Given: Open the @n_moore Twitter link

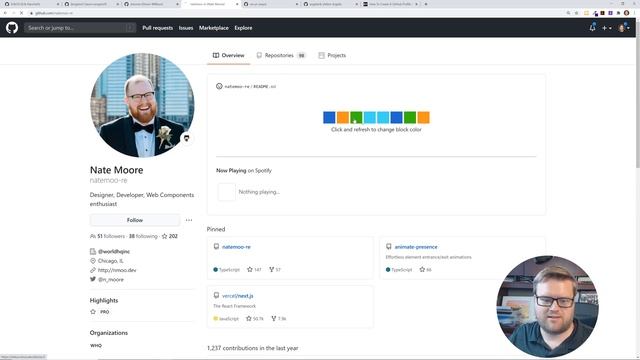Looking at the screenshot, I should coord(111,280).
